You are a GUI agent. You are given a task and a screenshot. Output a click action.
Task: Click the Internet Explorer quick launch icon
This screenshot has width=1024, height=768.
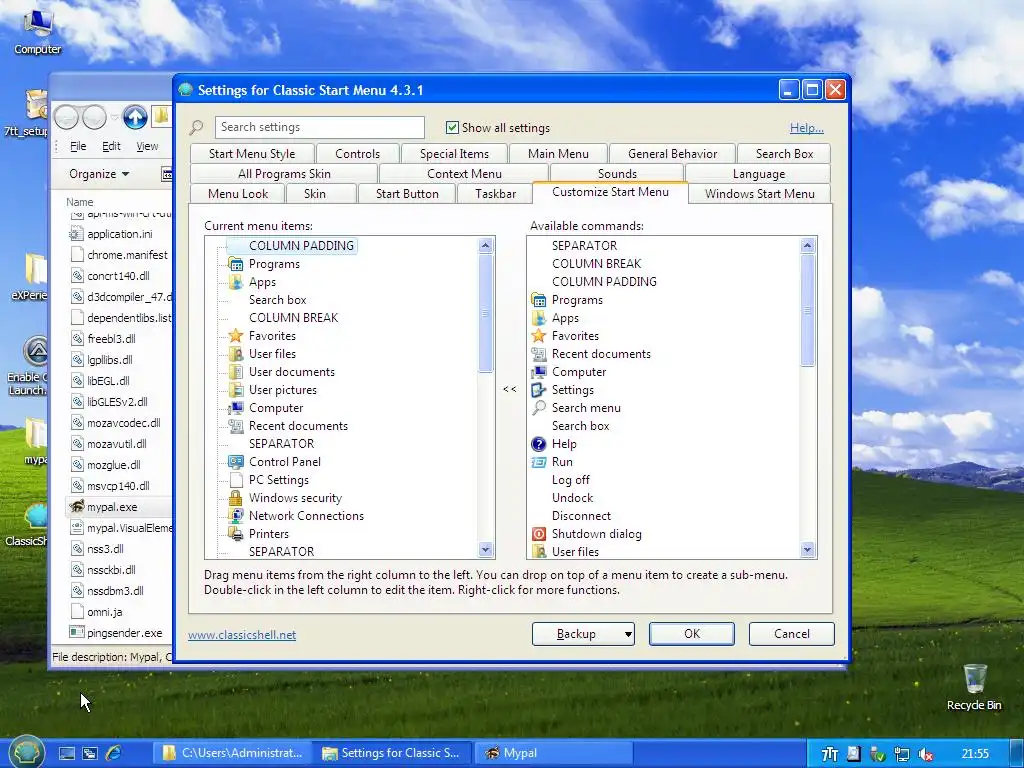click(x=113, y=753)
